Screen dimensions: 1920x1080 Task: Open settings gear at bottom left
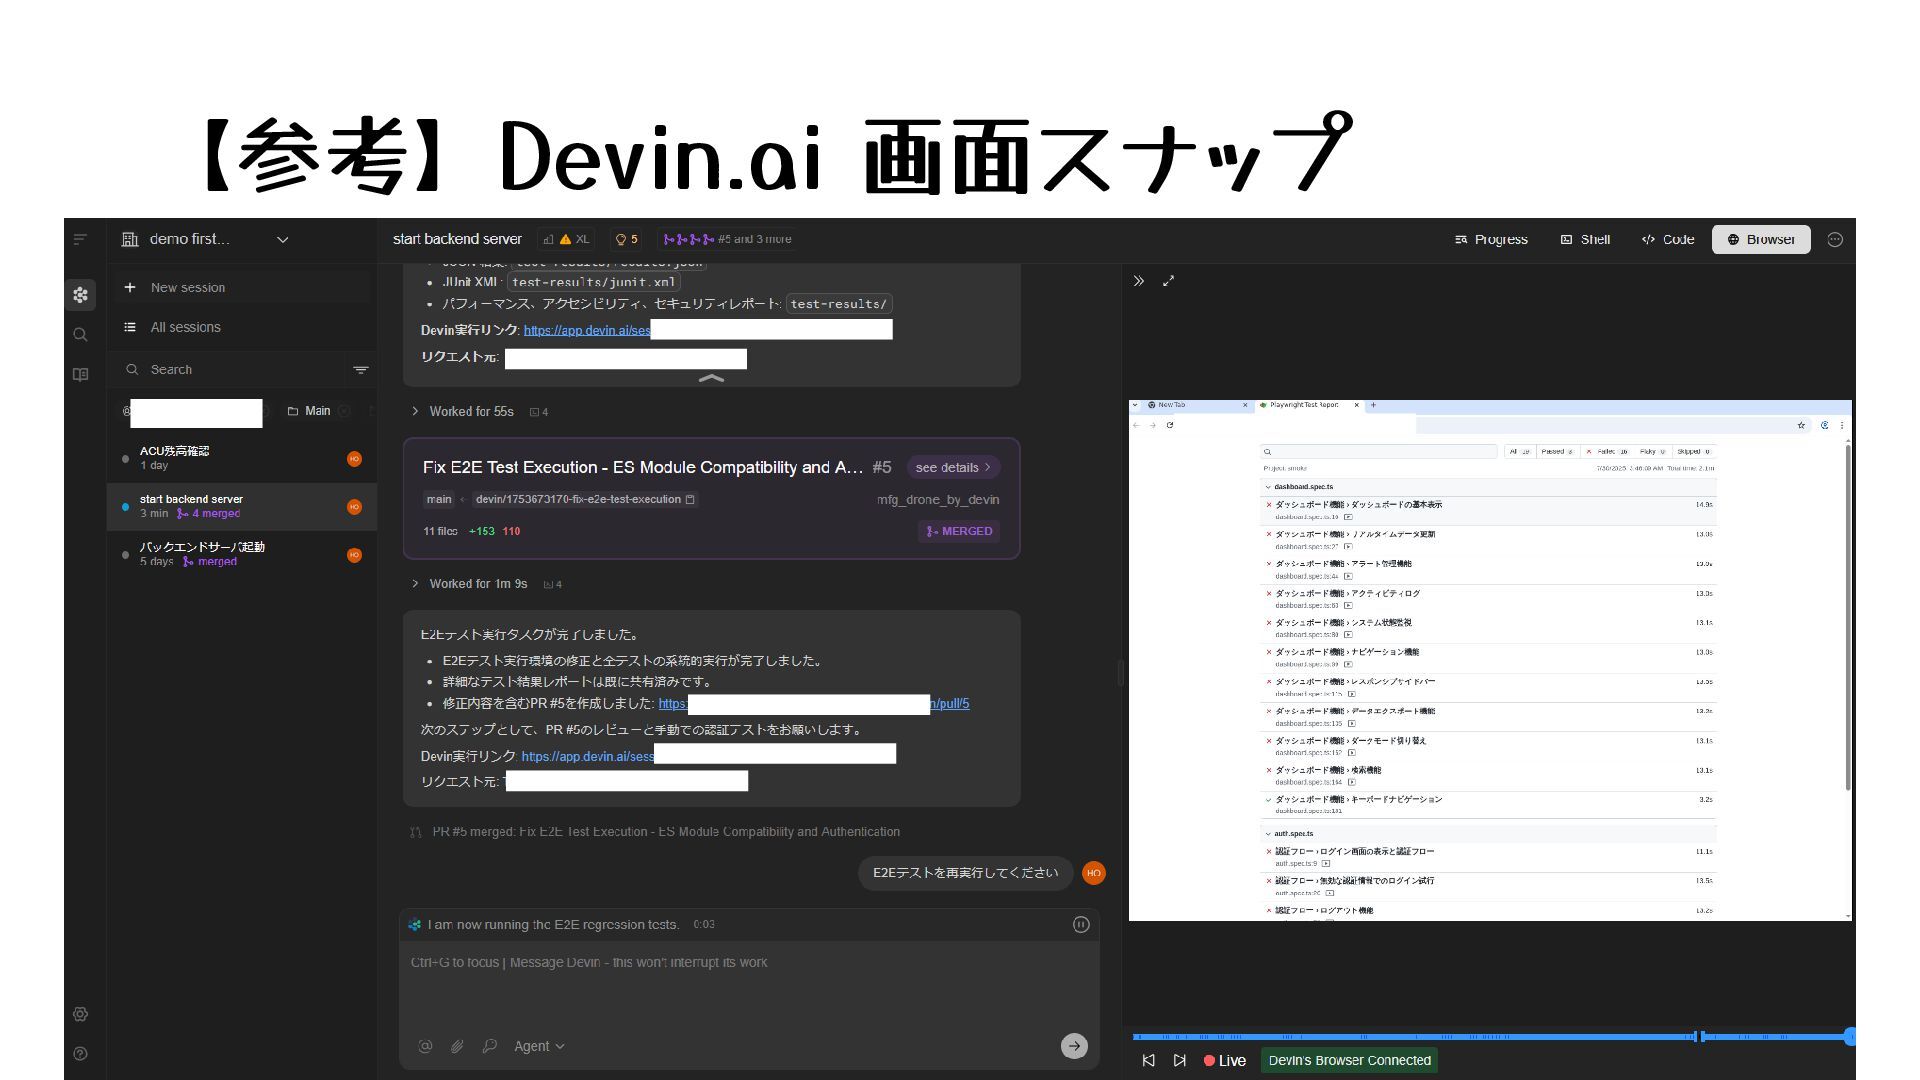click(81, 1014)
